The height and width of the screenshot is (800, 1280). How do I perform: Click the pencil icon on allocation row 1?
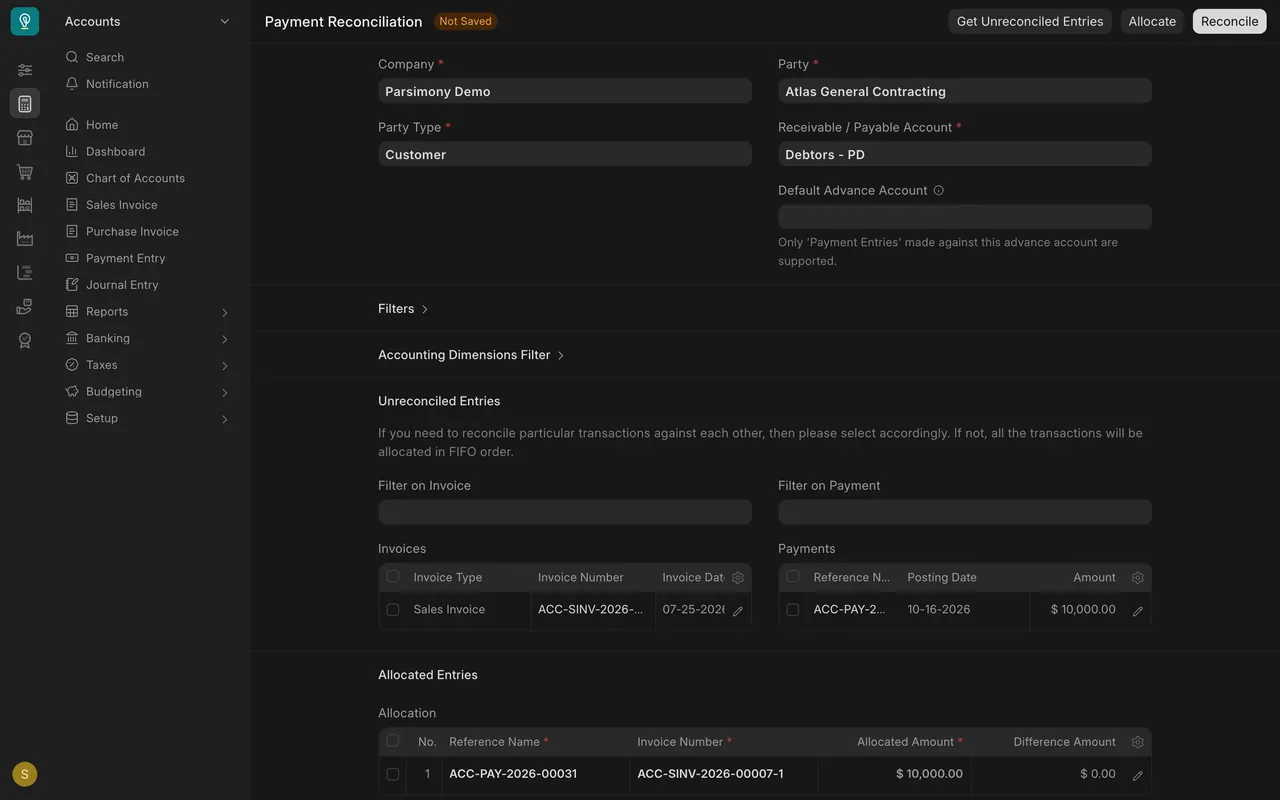tap(1137, 775)
